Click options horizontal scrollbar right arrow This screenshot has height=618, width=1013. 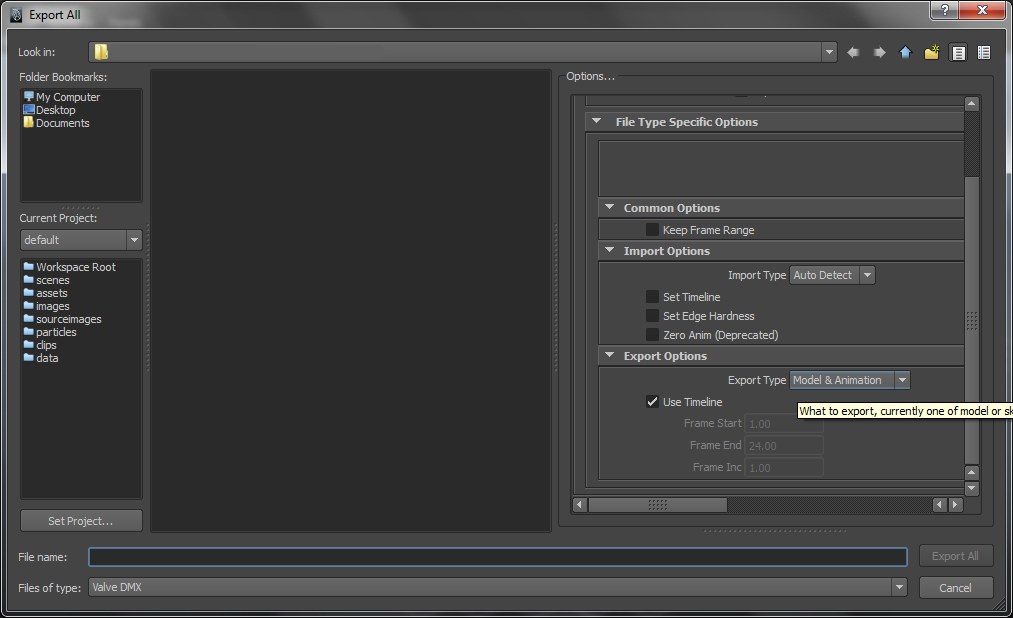point(955,504)
